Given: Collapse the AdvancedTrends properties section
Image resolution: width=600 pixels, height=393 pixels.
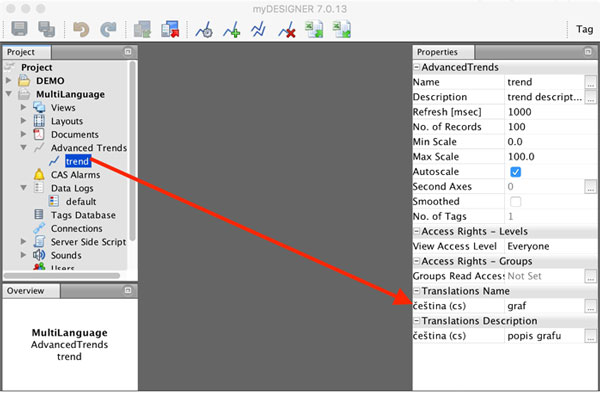Looking at the screenshot, I should (x=417, y=67).
